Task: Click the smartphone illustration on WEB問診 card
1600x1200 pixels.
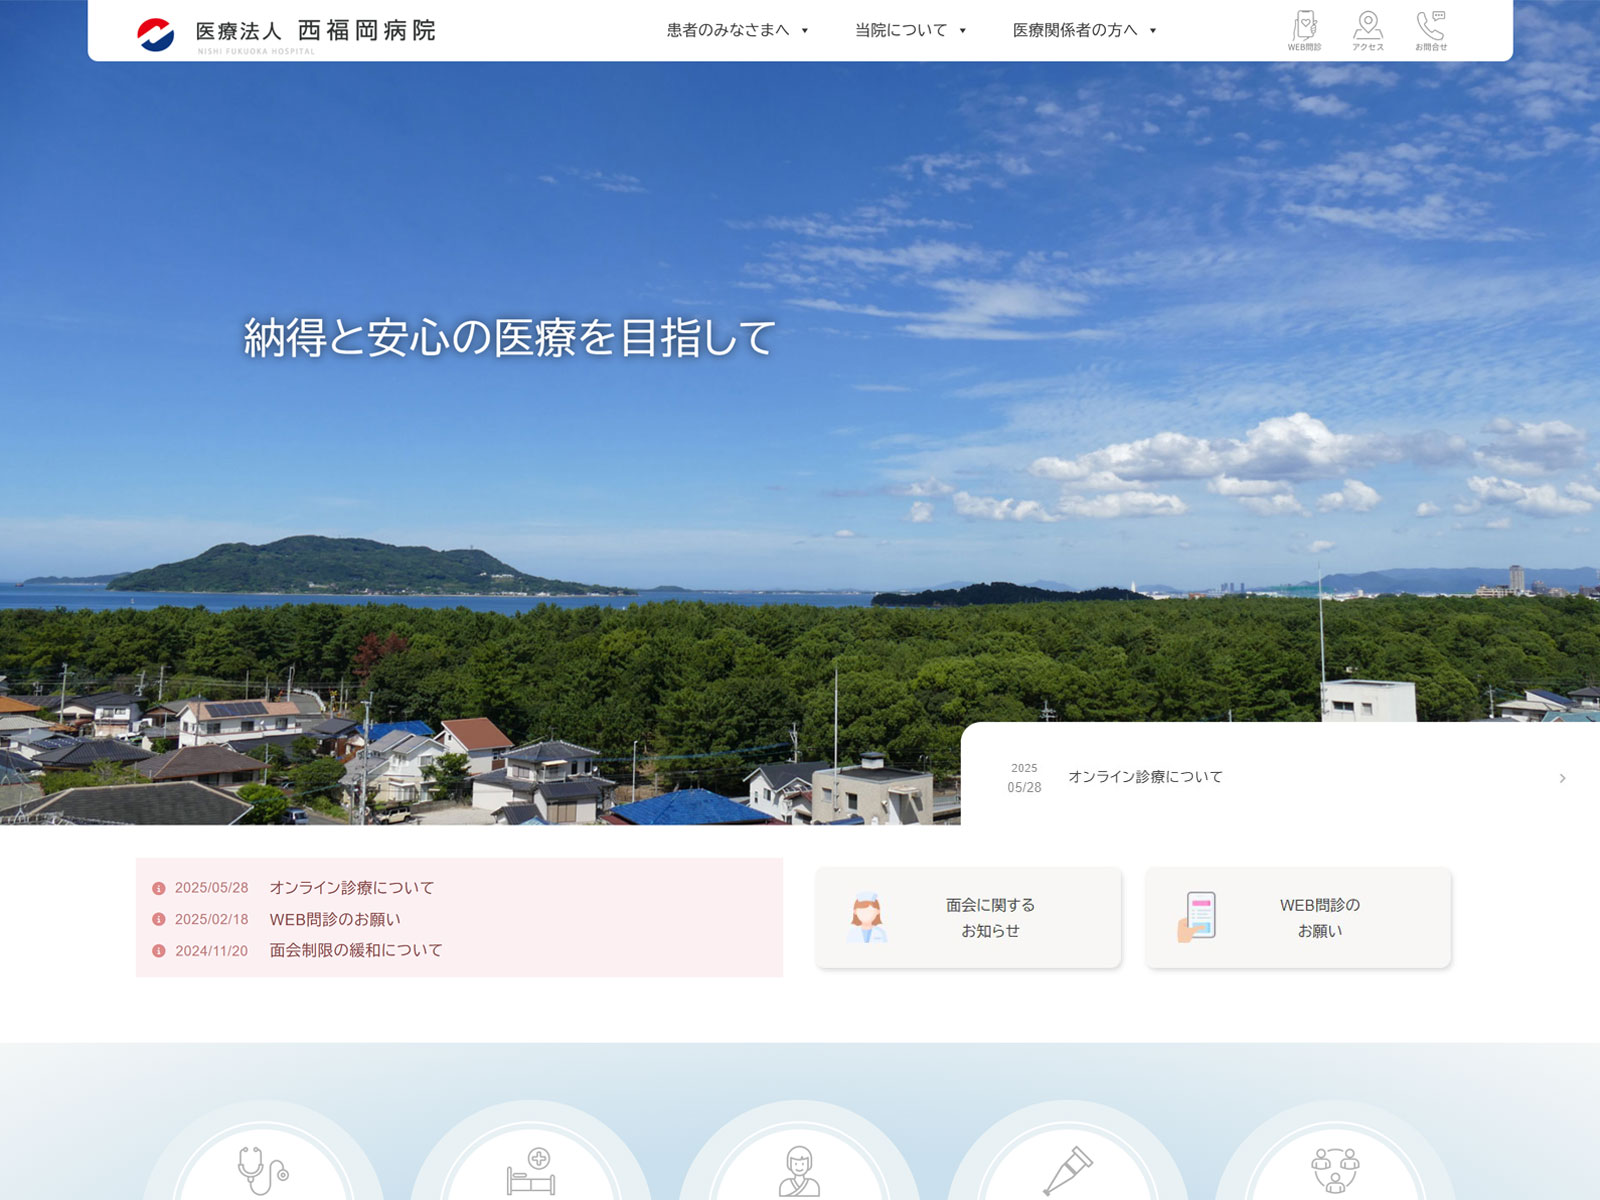Action: pyautogui.click(x=1197, y=917)
